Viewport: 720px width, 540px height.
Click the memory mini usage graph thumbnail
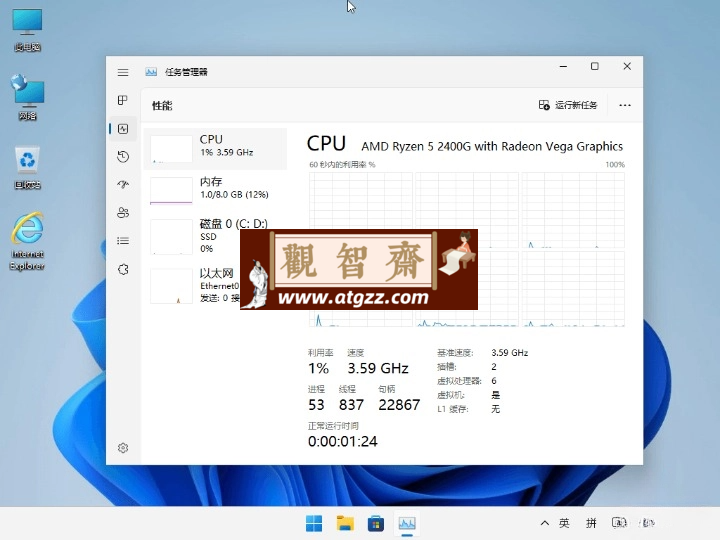(x=171, y=190)
